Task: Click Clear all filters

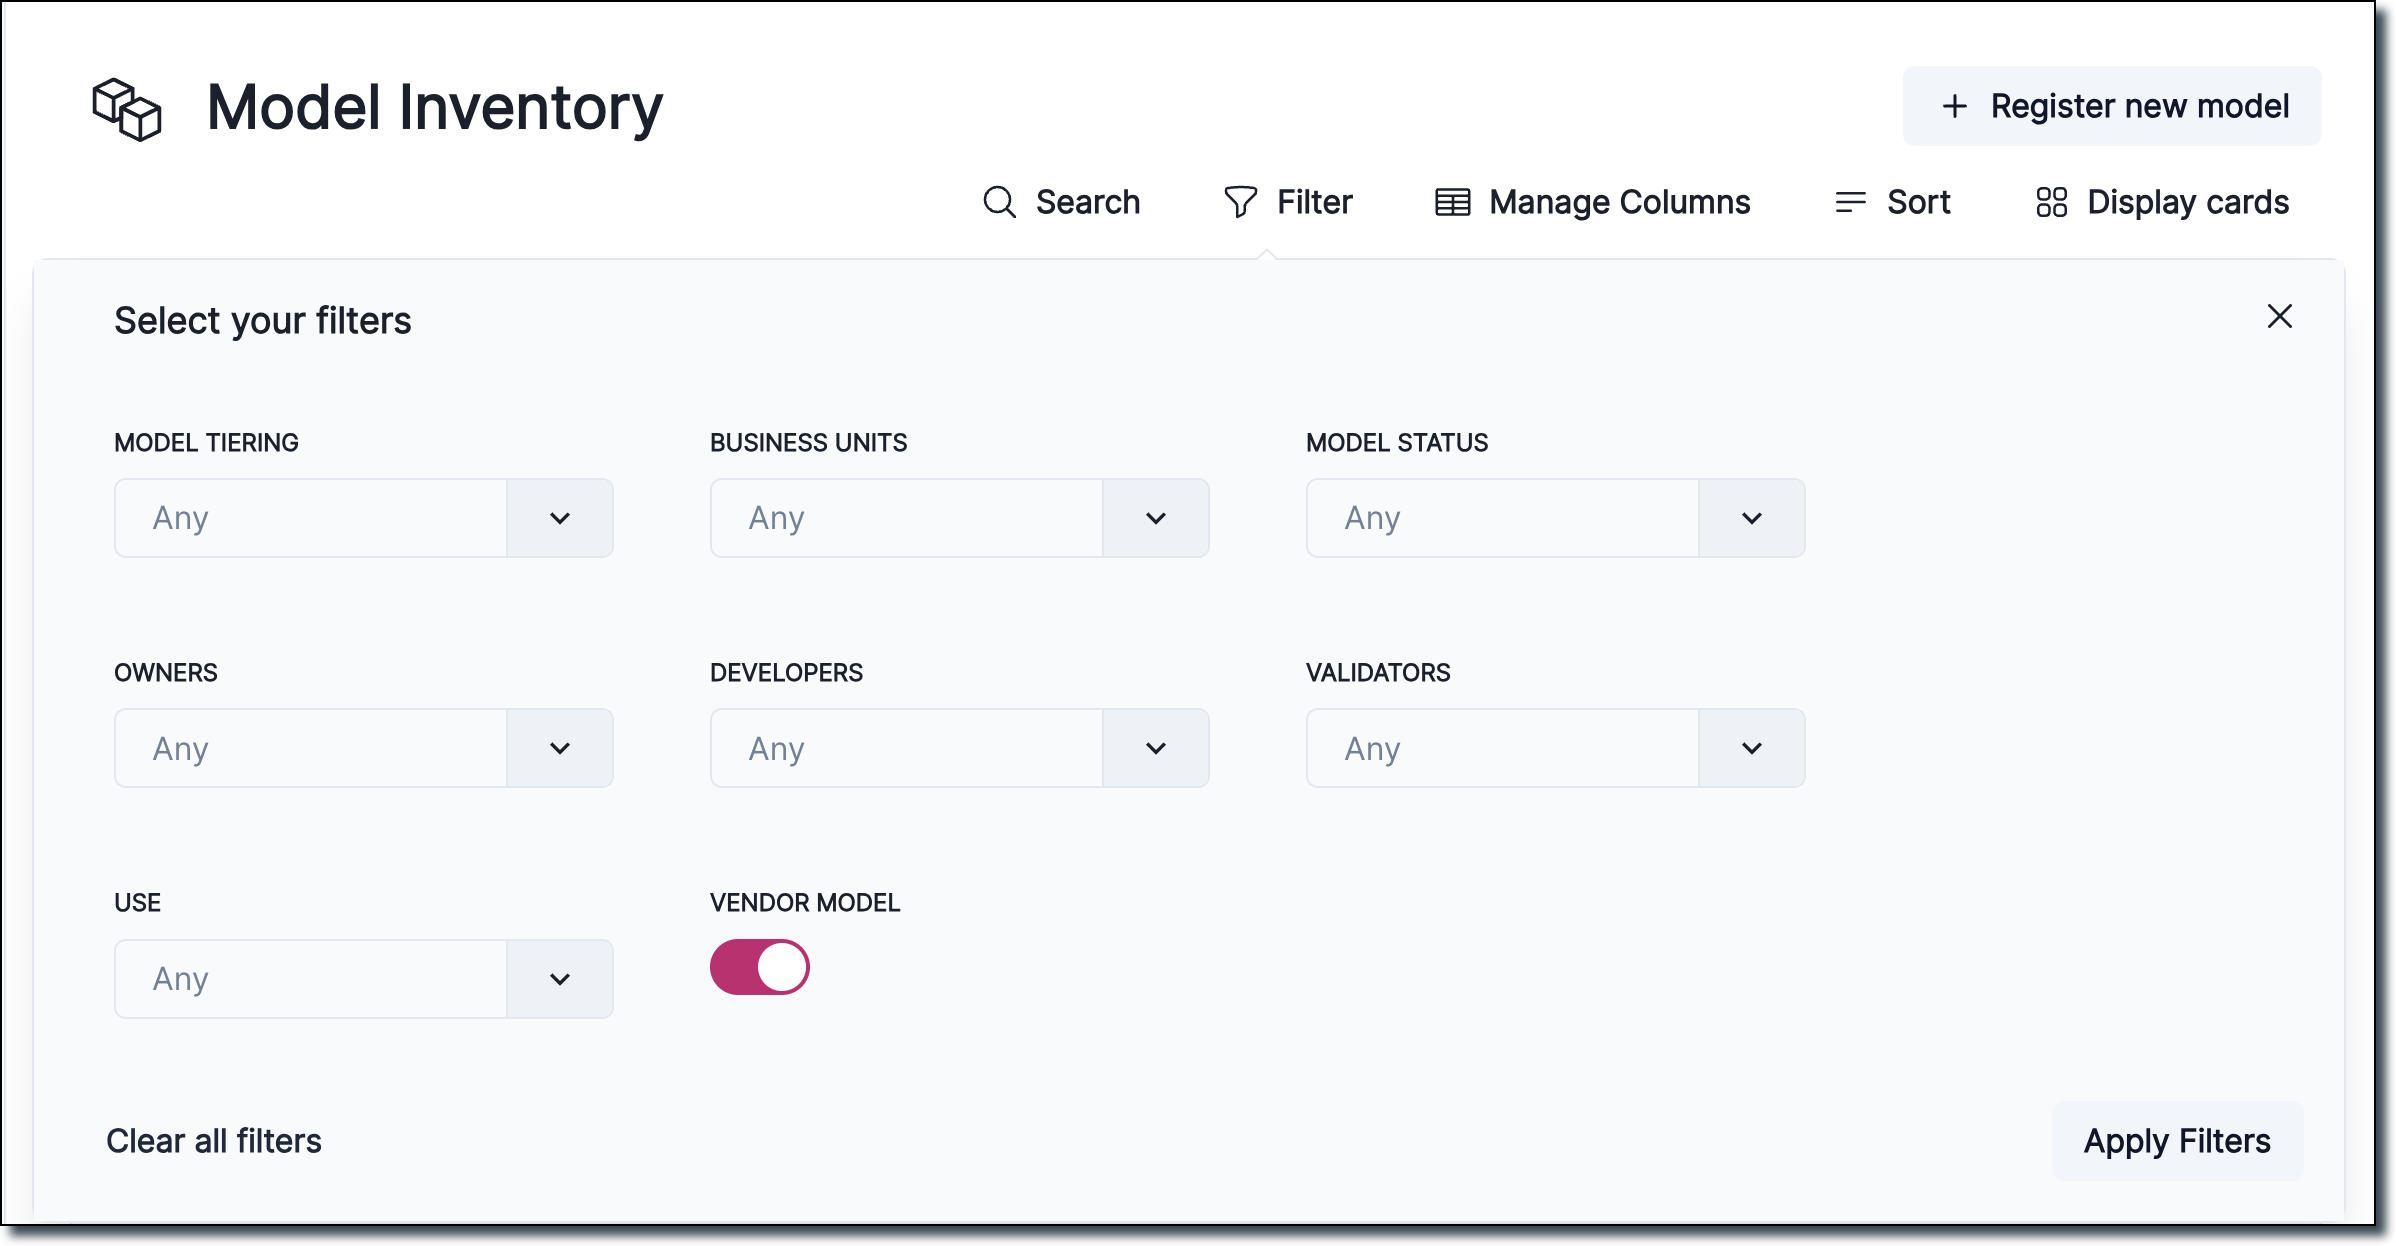Action: (x=214, y=1140)
